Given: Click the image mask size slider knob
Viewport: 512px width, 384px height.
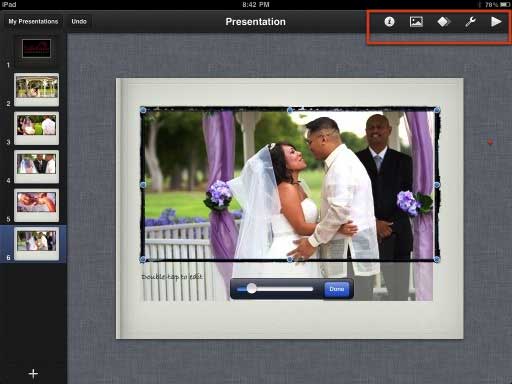Looking at the screenshot, I should 252,288.
